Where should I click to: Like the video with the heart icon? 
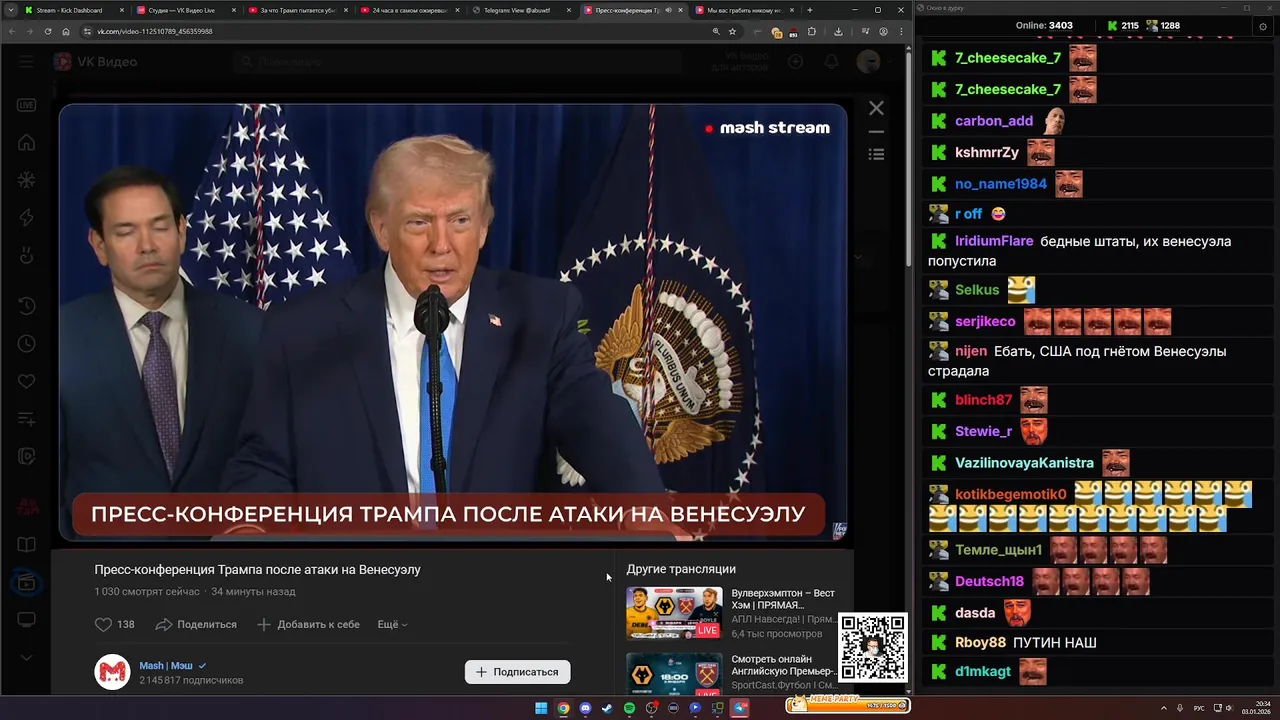click(103, 624)
